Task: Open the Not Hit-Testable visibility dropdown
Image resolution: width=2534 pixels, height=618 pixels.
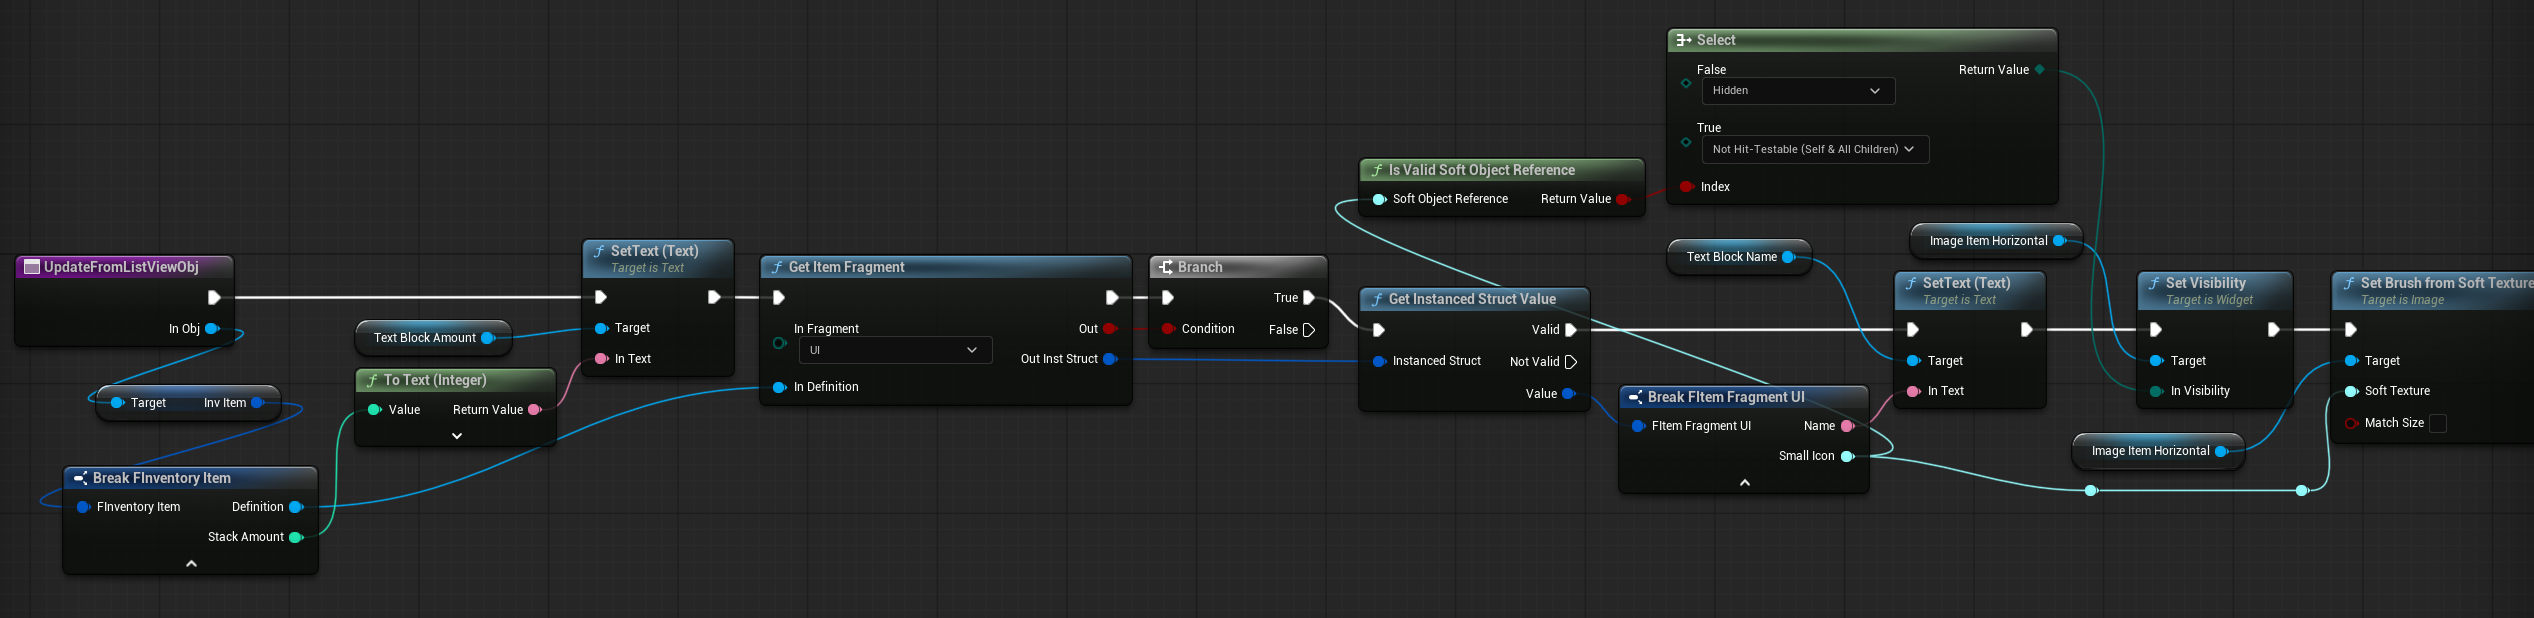Action: tap(1814, 150)
